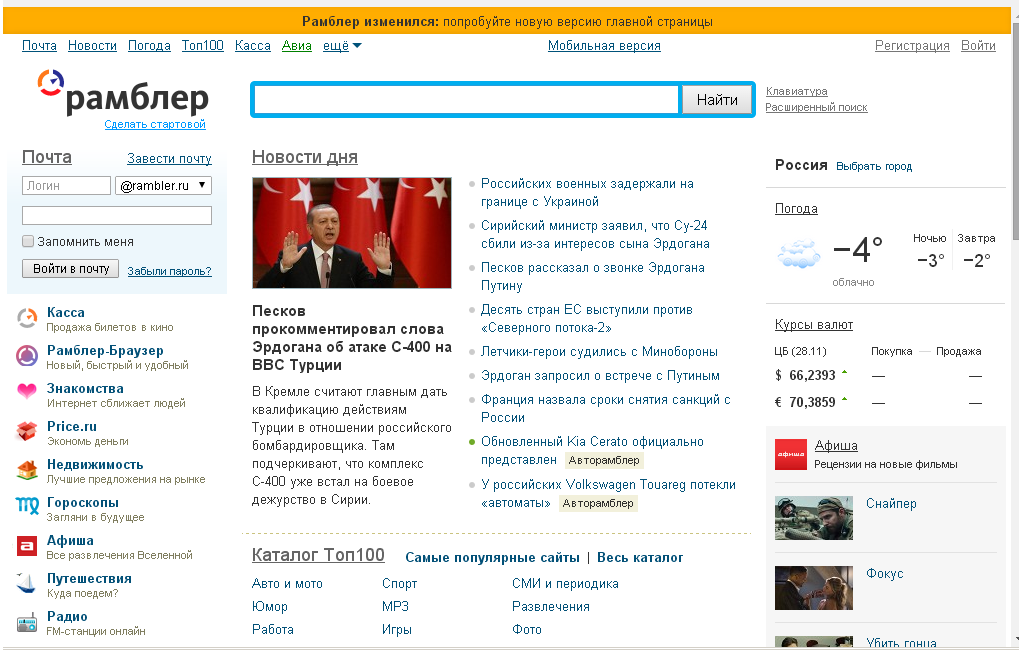Open the СМИ и периодика catalog category

[x=565, y=584]
